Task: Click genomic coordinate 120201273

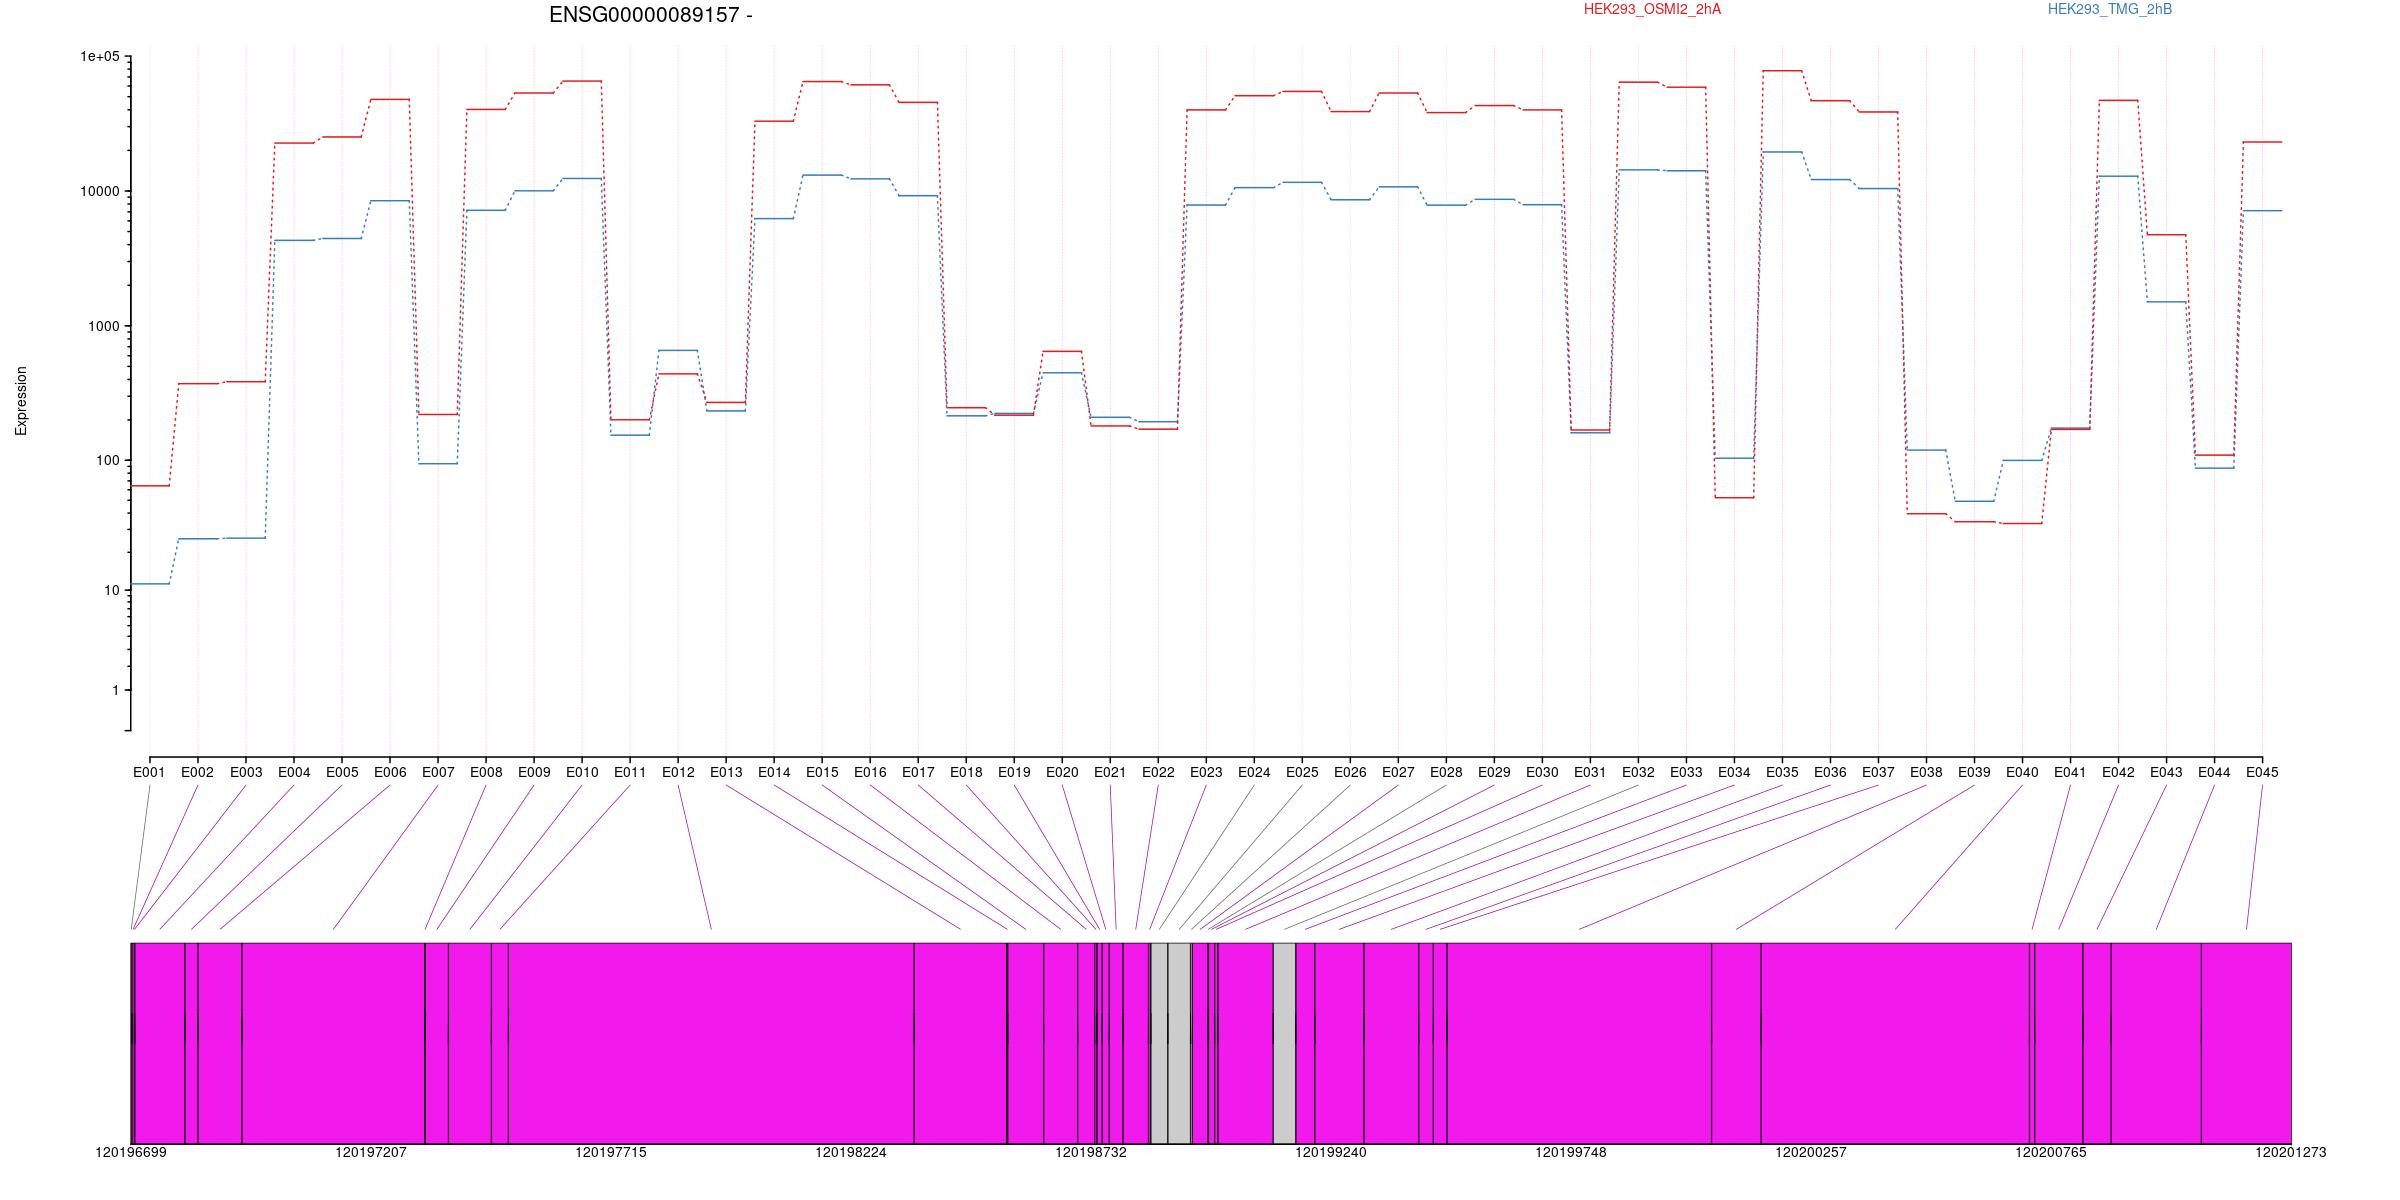Action: [x=2291, y=1153]
